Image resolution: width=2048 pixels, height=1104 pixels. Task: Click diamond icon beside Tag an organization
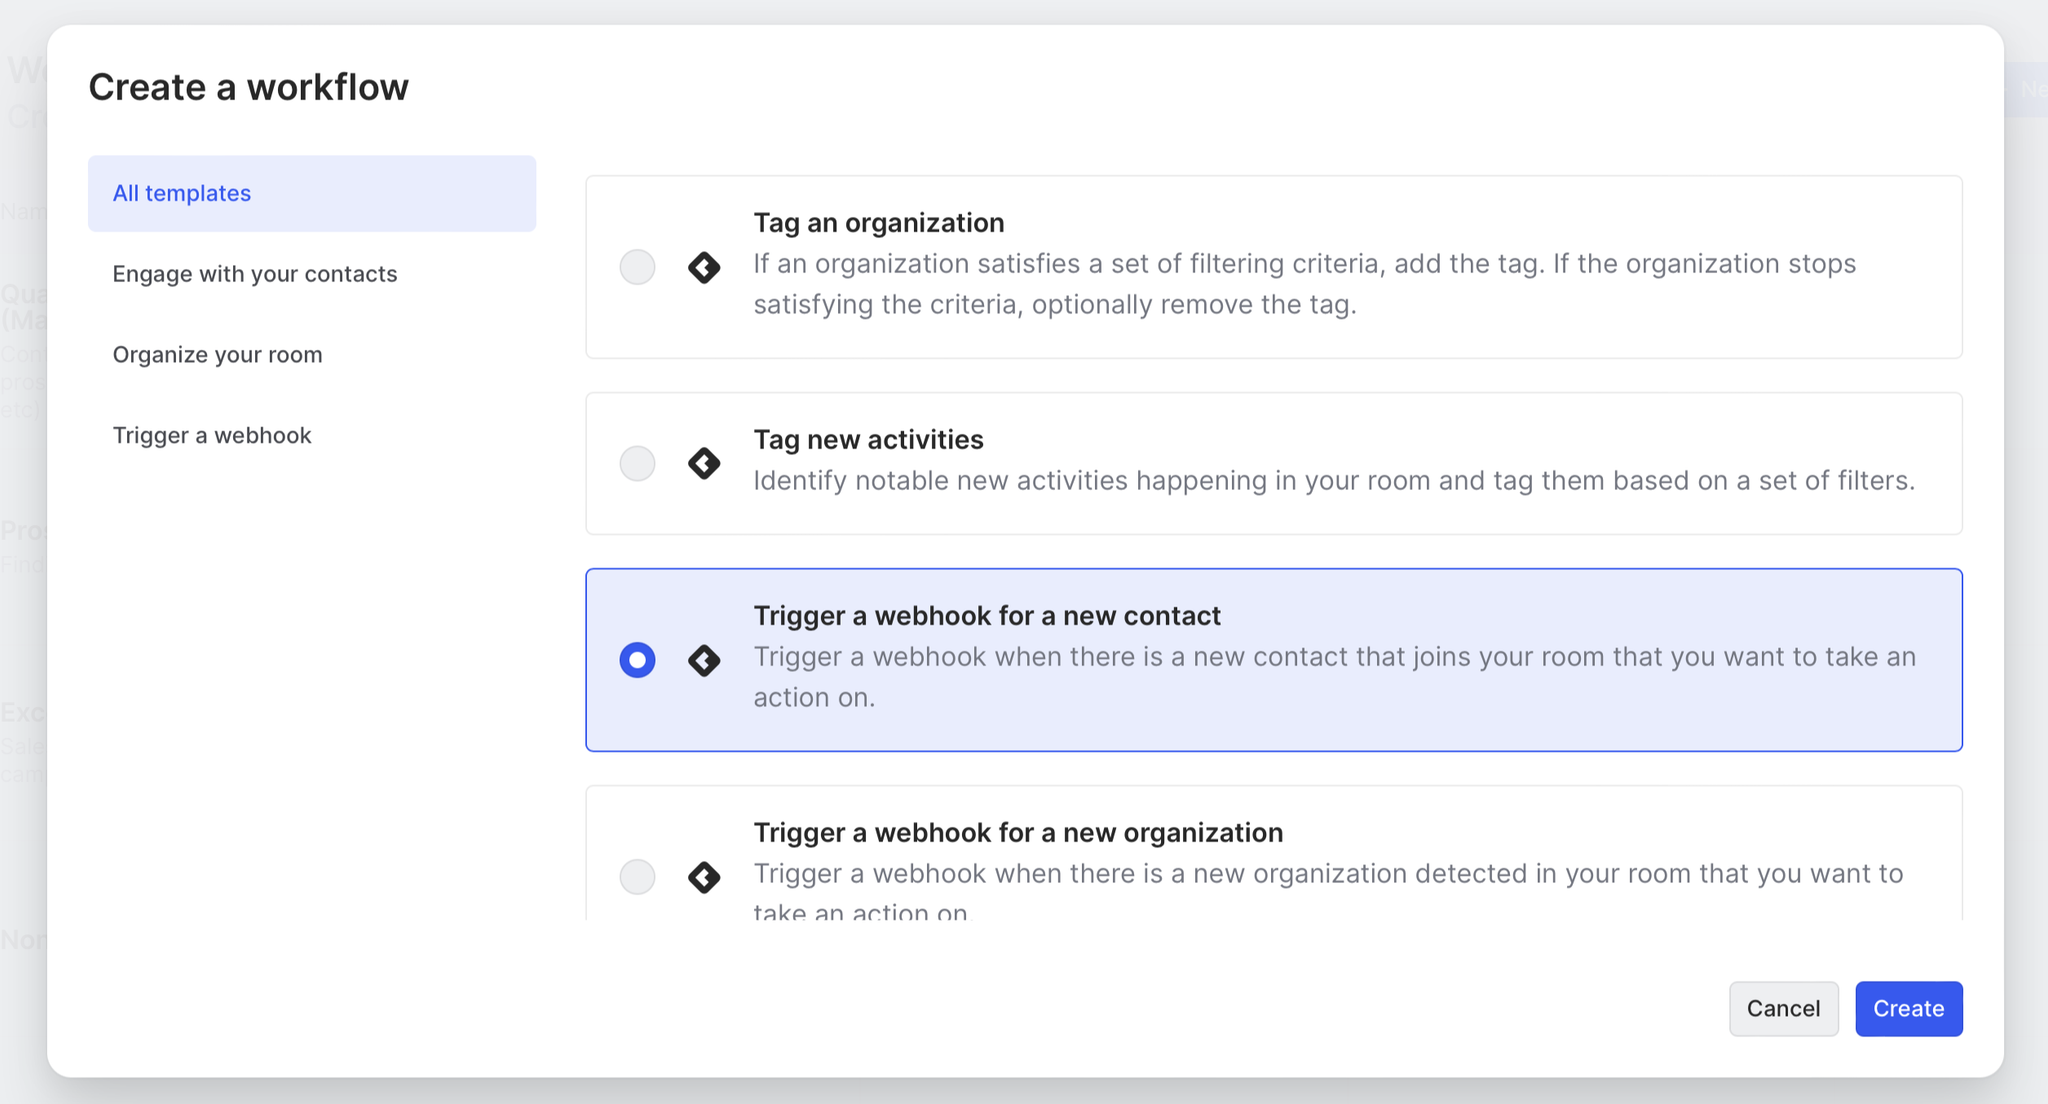704,267
